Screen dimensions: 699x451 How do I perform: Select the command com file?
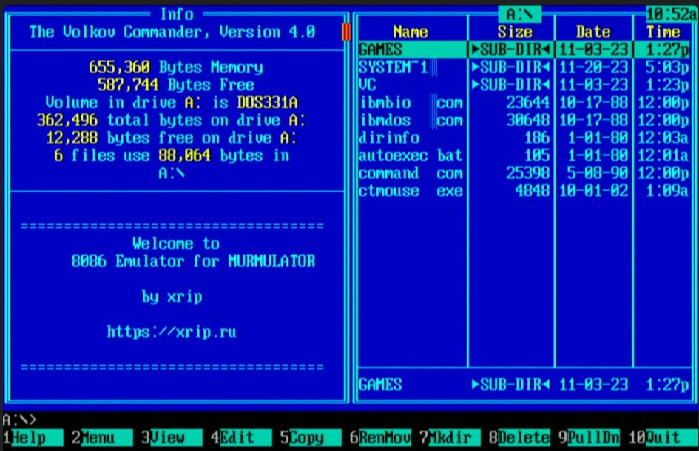click(x=524, y=173)
